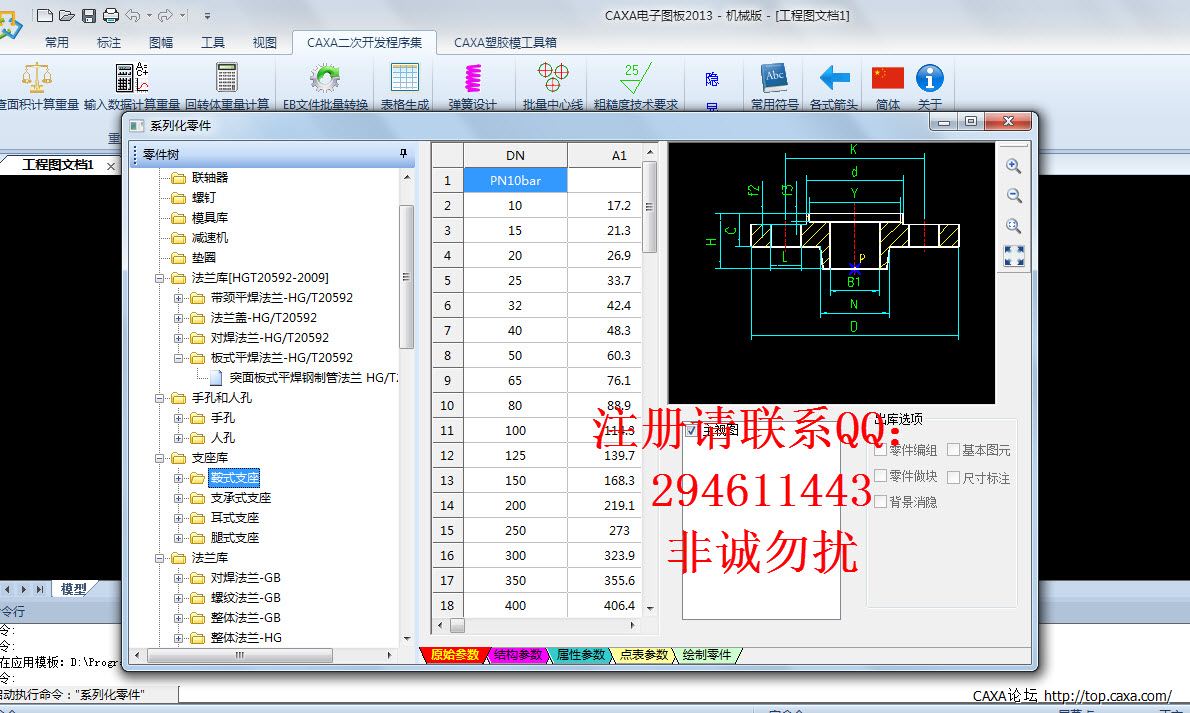Select 点表参数 bottom tab
The image size is (1190, 713).
[x=644, y=655]
